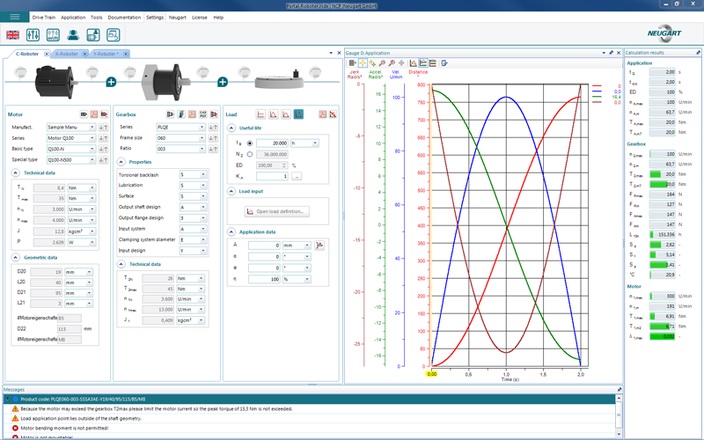Click the highlighted load type icon in Load header

click(x=299, y=115)
